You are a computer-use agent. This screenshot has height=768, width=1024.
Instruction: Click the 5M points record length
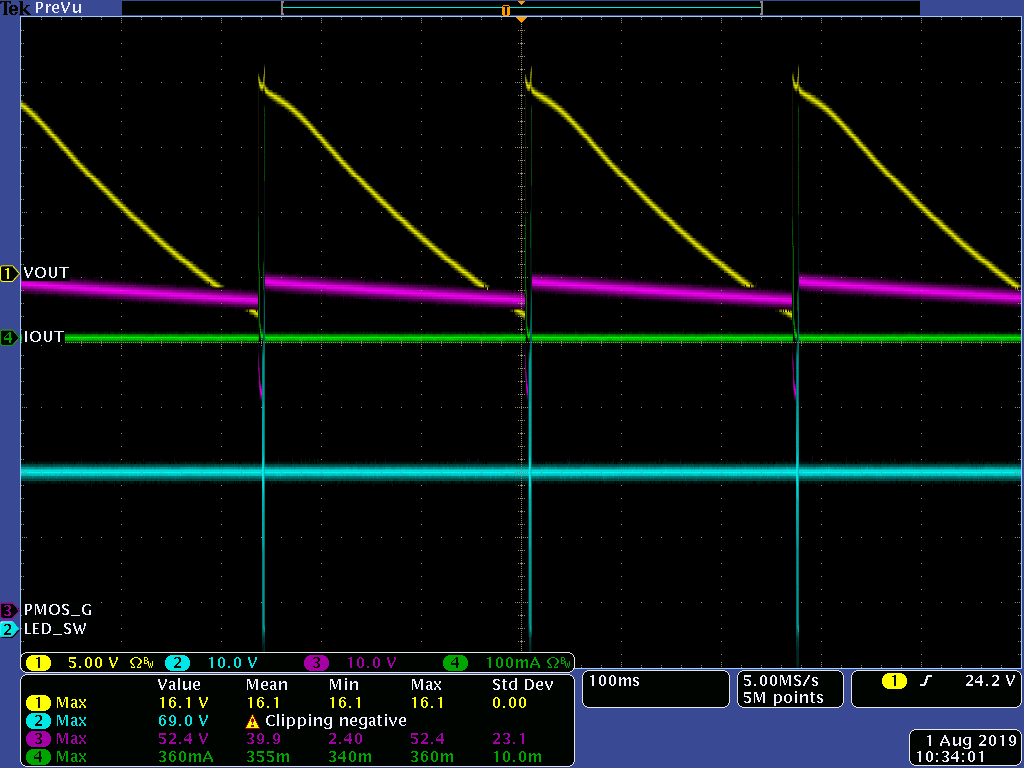[x=783, y=698]
